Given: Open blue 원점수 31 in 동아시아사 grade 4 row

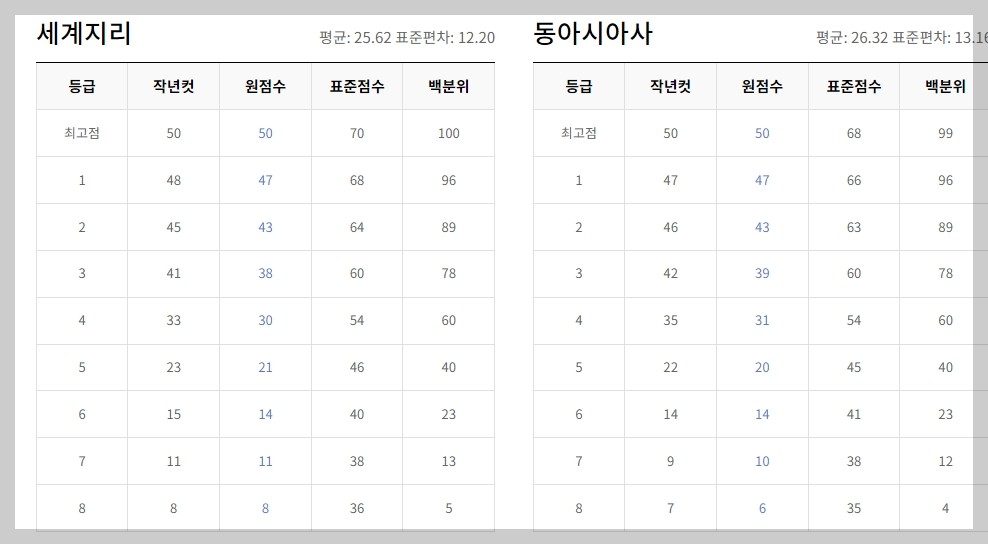Looking at the screenshot, I should click(762, 321).
